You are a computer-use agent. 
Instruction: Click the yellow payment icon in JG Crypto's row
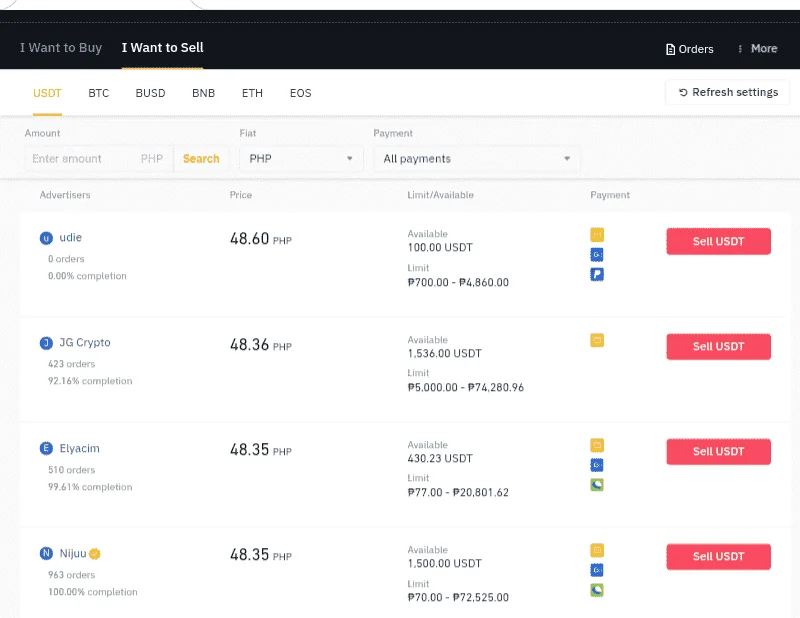pos(597,340)
